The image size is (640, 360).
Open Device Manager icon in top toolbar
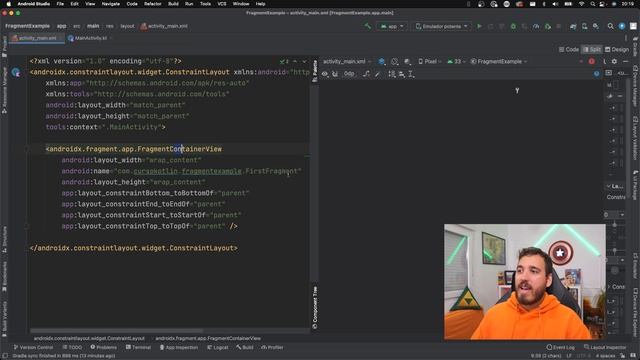[584, 26]
